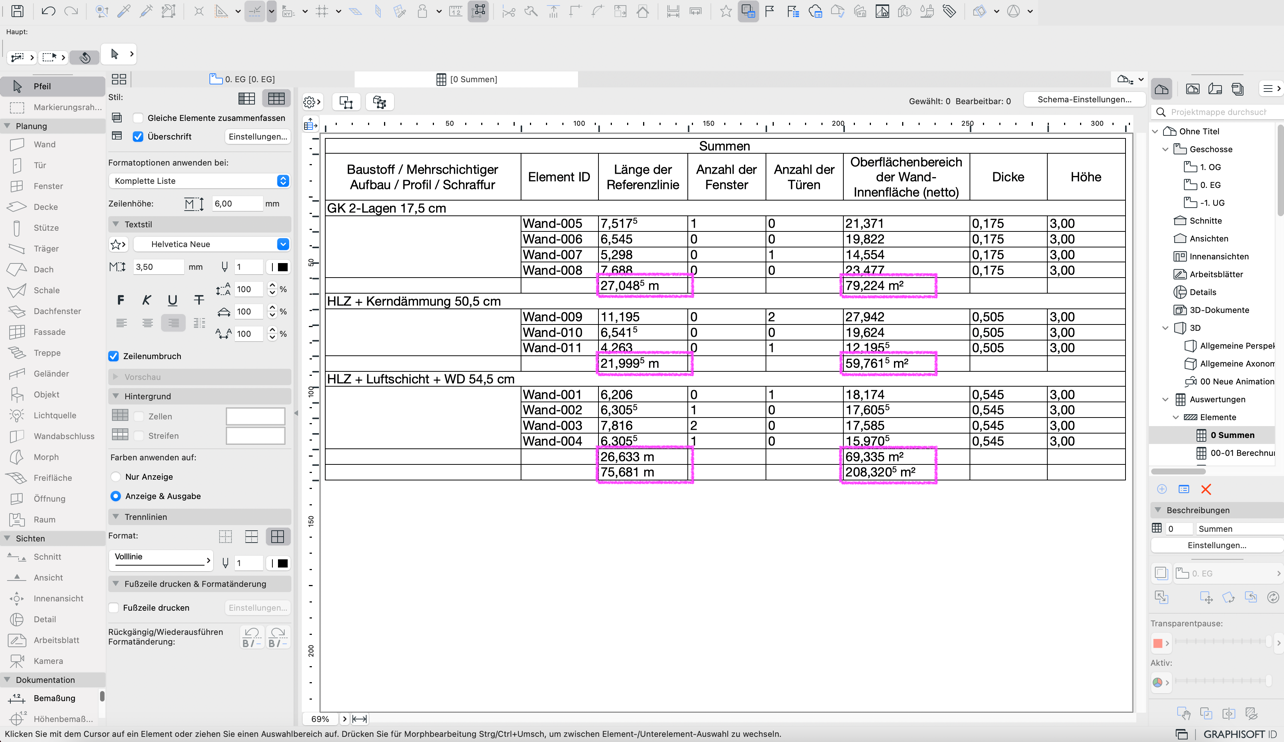Click the Redo arrow in the top toolbar
The width and height of the screenshot is (1284, 742).
click(x=71, y=12)
